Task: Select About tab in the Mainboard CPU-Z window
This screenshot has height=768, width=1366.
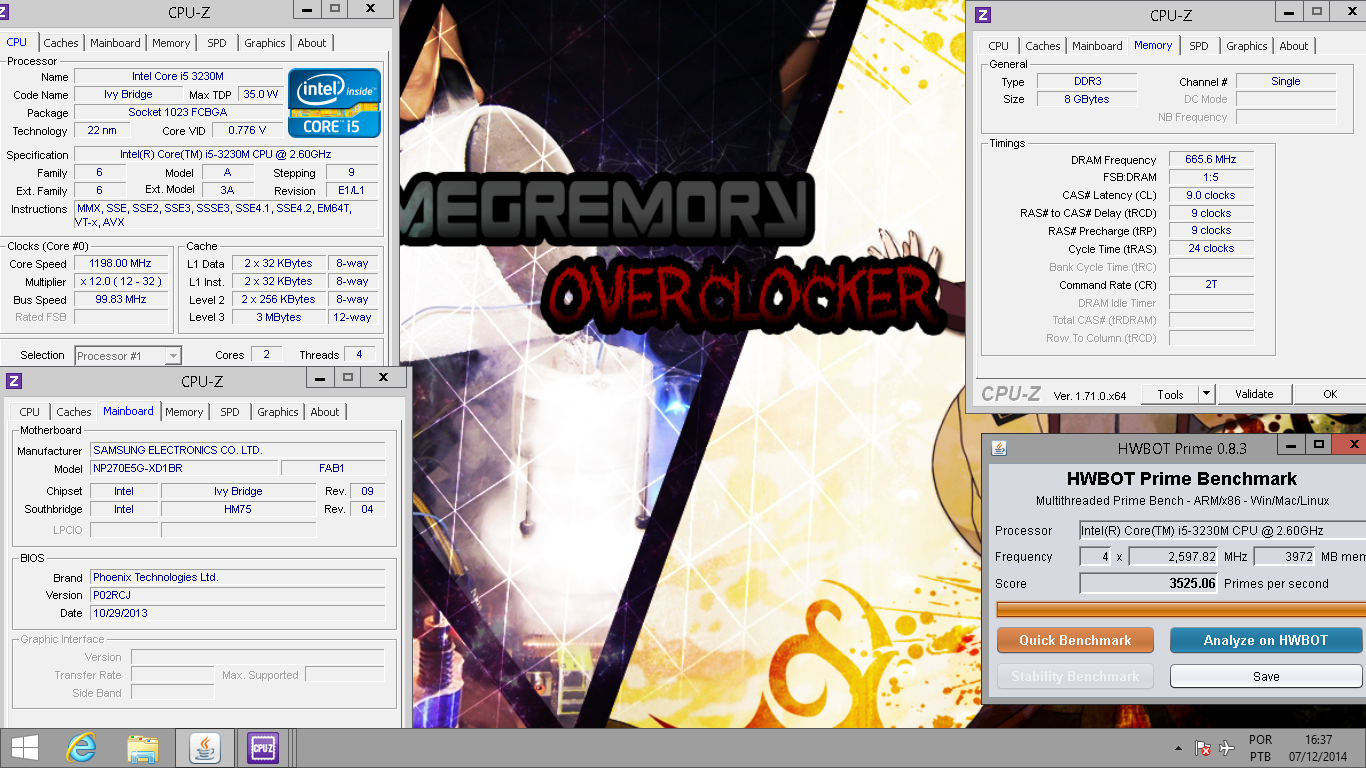Action: [x=325, y=412]
